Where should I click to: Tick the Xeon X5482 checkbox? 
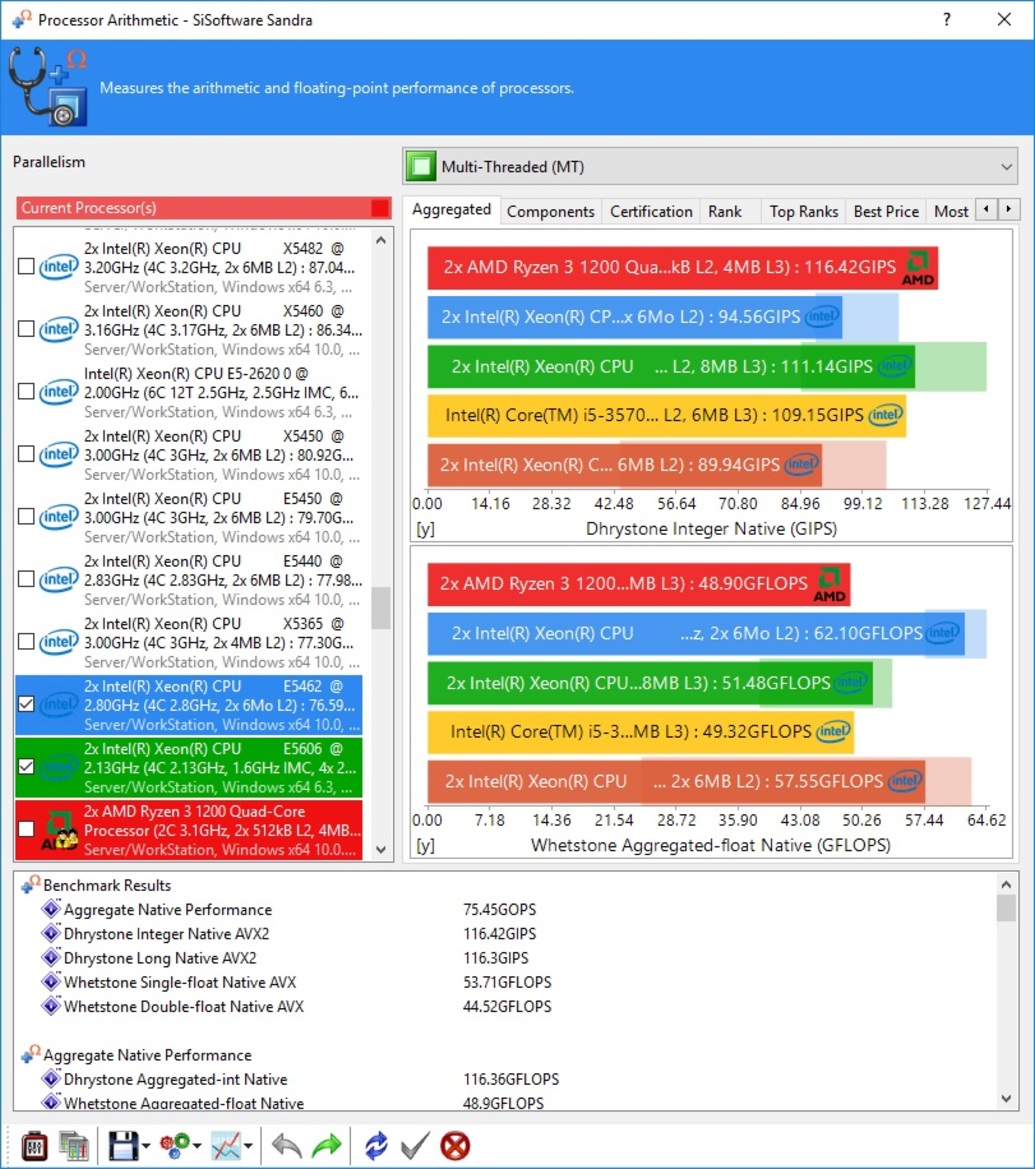tap(26, 267)
